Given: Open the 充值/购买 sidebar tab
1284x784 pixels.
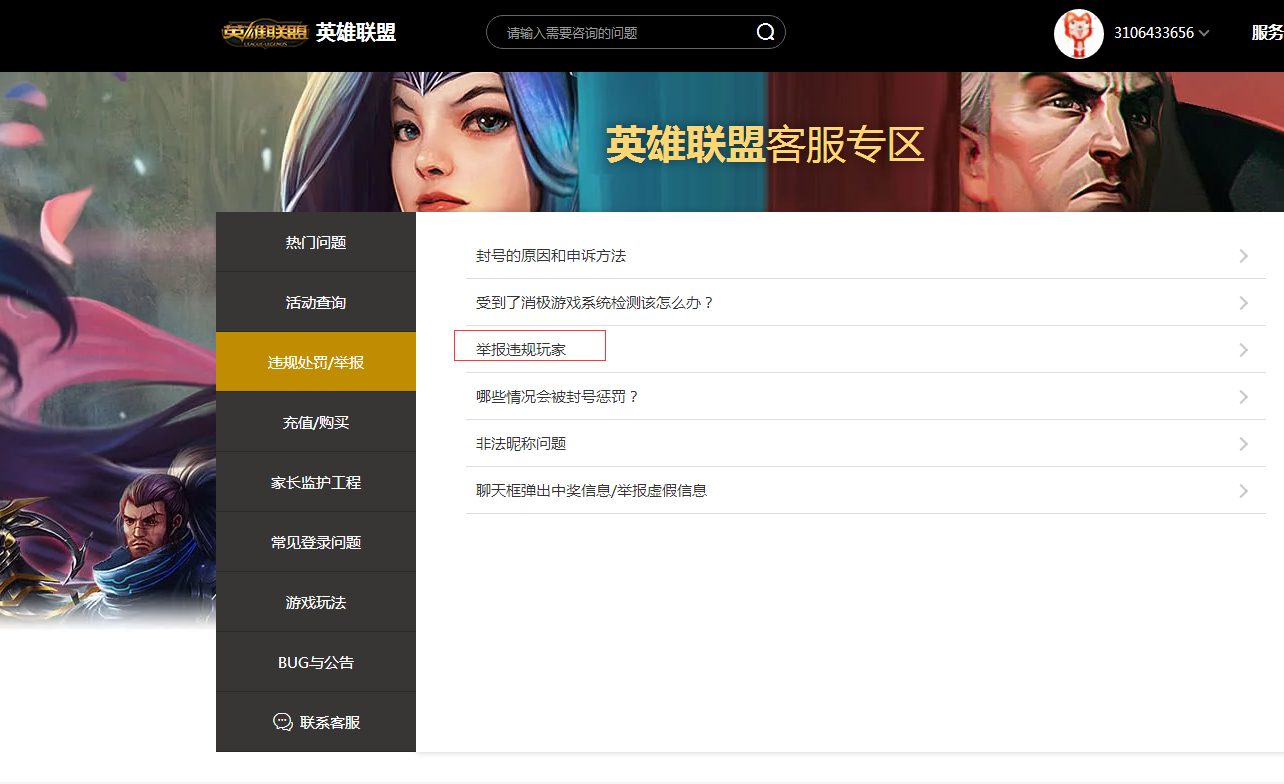Looking at the screenshot, I should [316, 422].
